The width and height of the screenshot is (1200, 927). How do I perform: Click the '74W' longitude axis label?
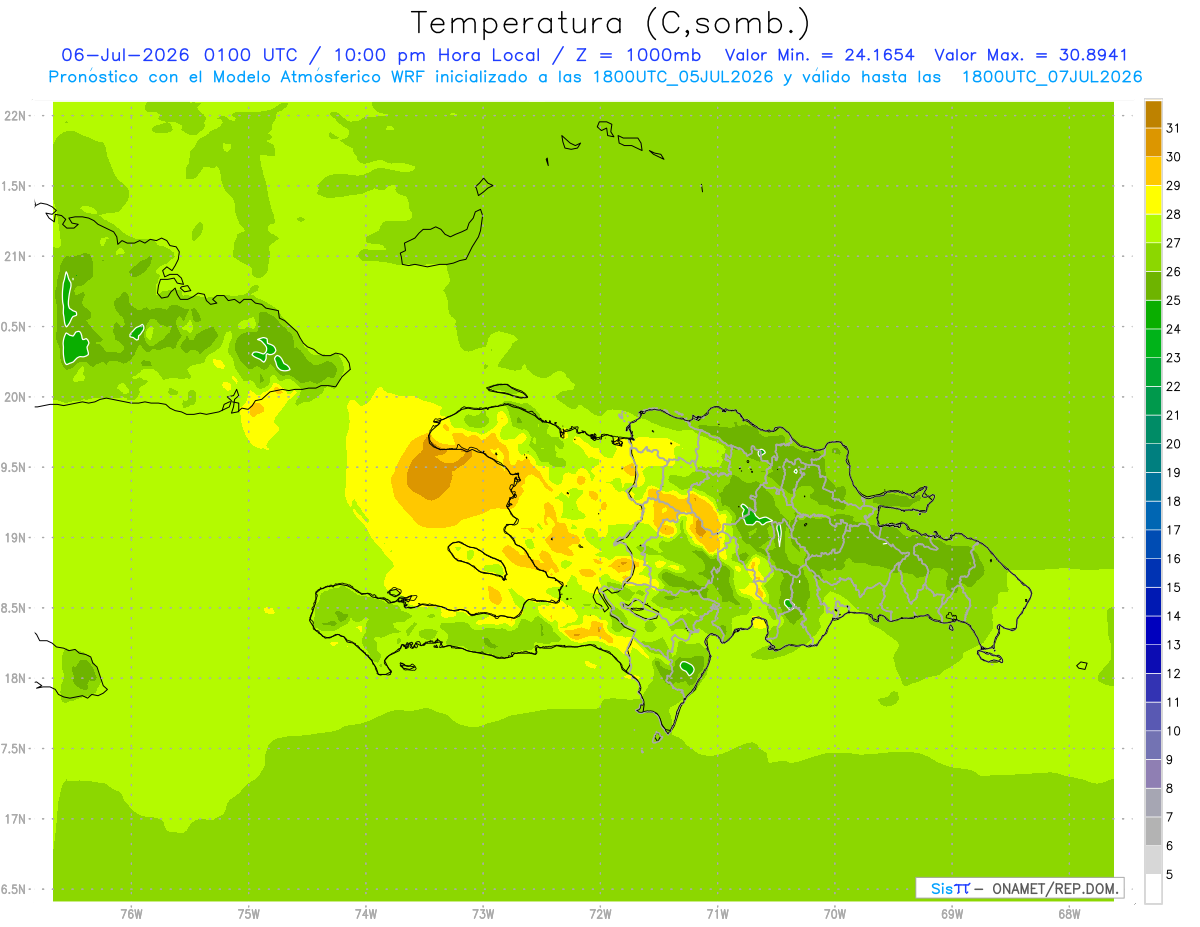point(366,913)
